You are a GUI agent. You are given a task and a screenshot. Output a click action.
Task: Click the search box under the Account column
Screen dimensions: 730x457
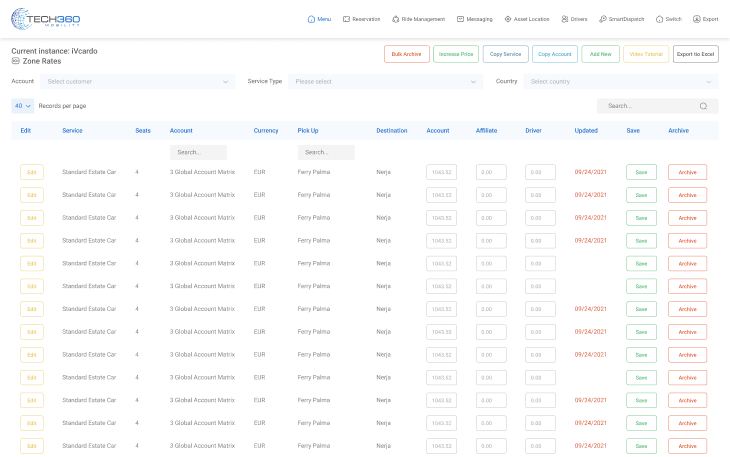[x=198, y=152]
